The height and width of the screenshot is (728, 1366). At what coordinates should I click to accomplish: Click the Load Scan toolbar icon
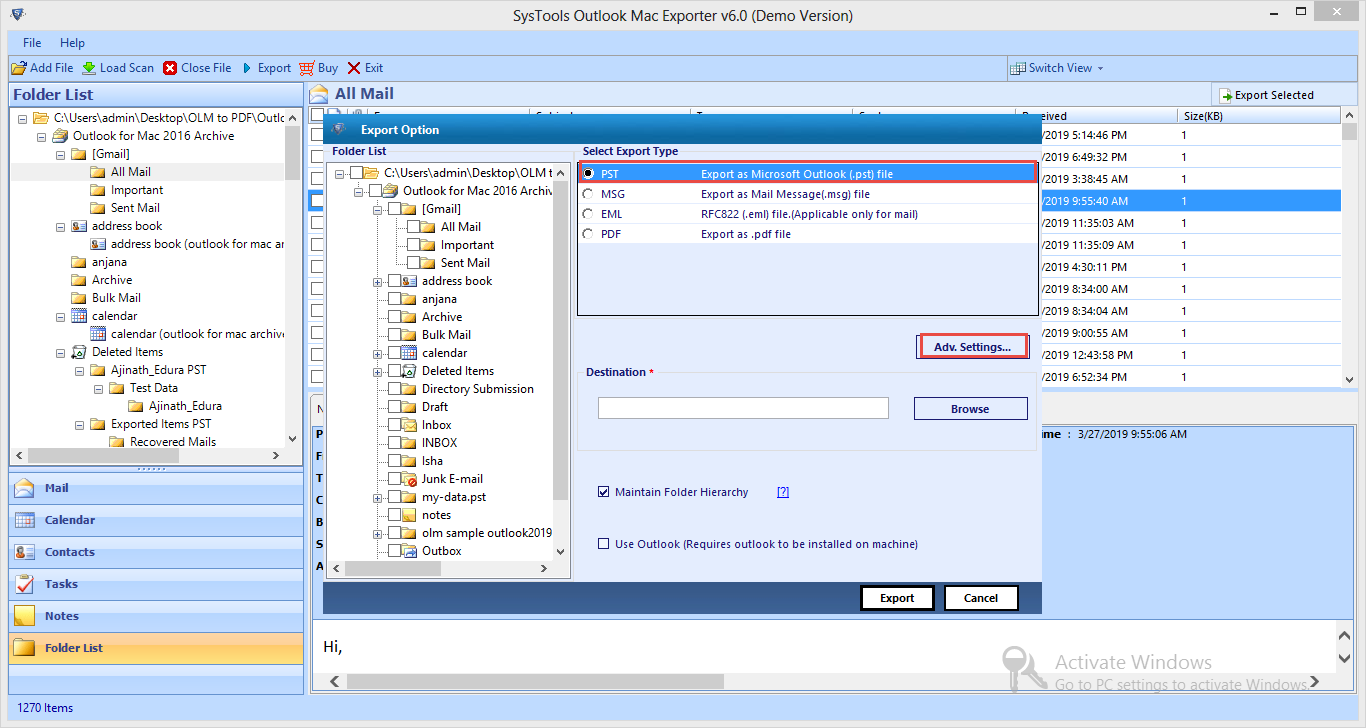pyautogui.click(x=89, y=68)
